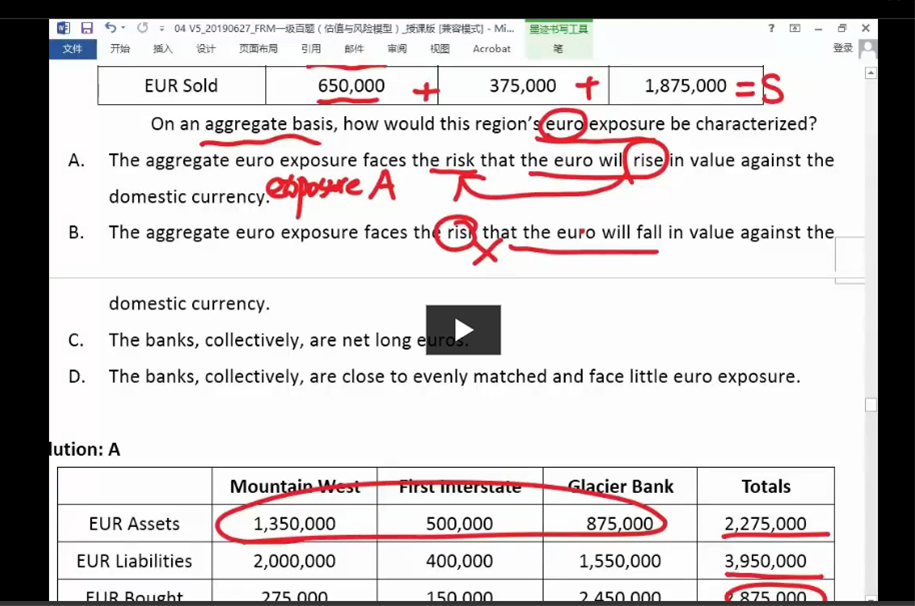This screenshot has width=915, height=606.
Task: Open Ribbon Display Options
Action: pyautogui.click(x=795, y=28)
